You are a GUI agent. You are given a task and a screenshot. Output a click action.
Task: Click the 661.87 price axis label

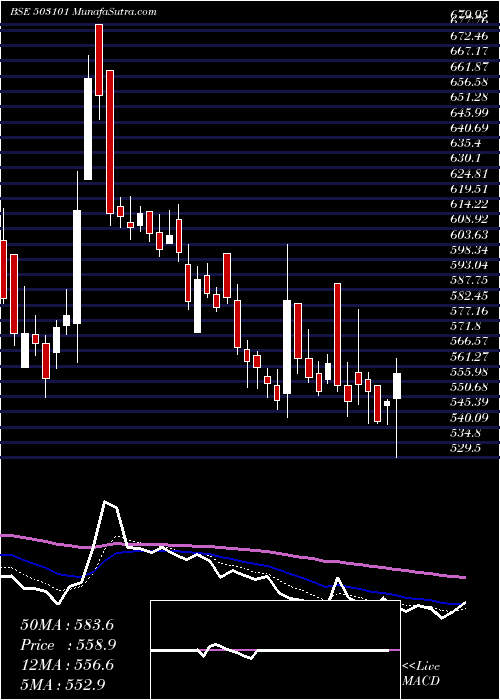tap(469, 66)
